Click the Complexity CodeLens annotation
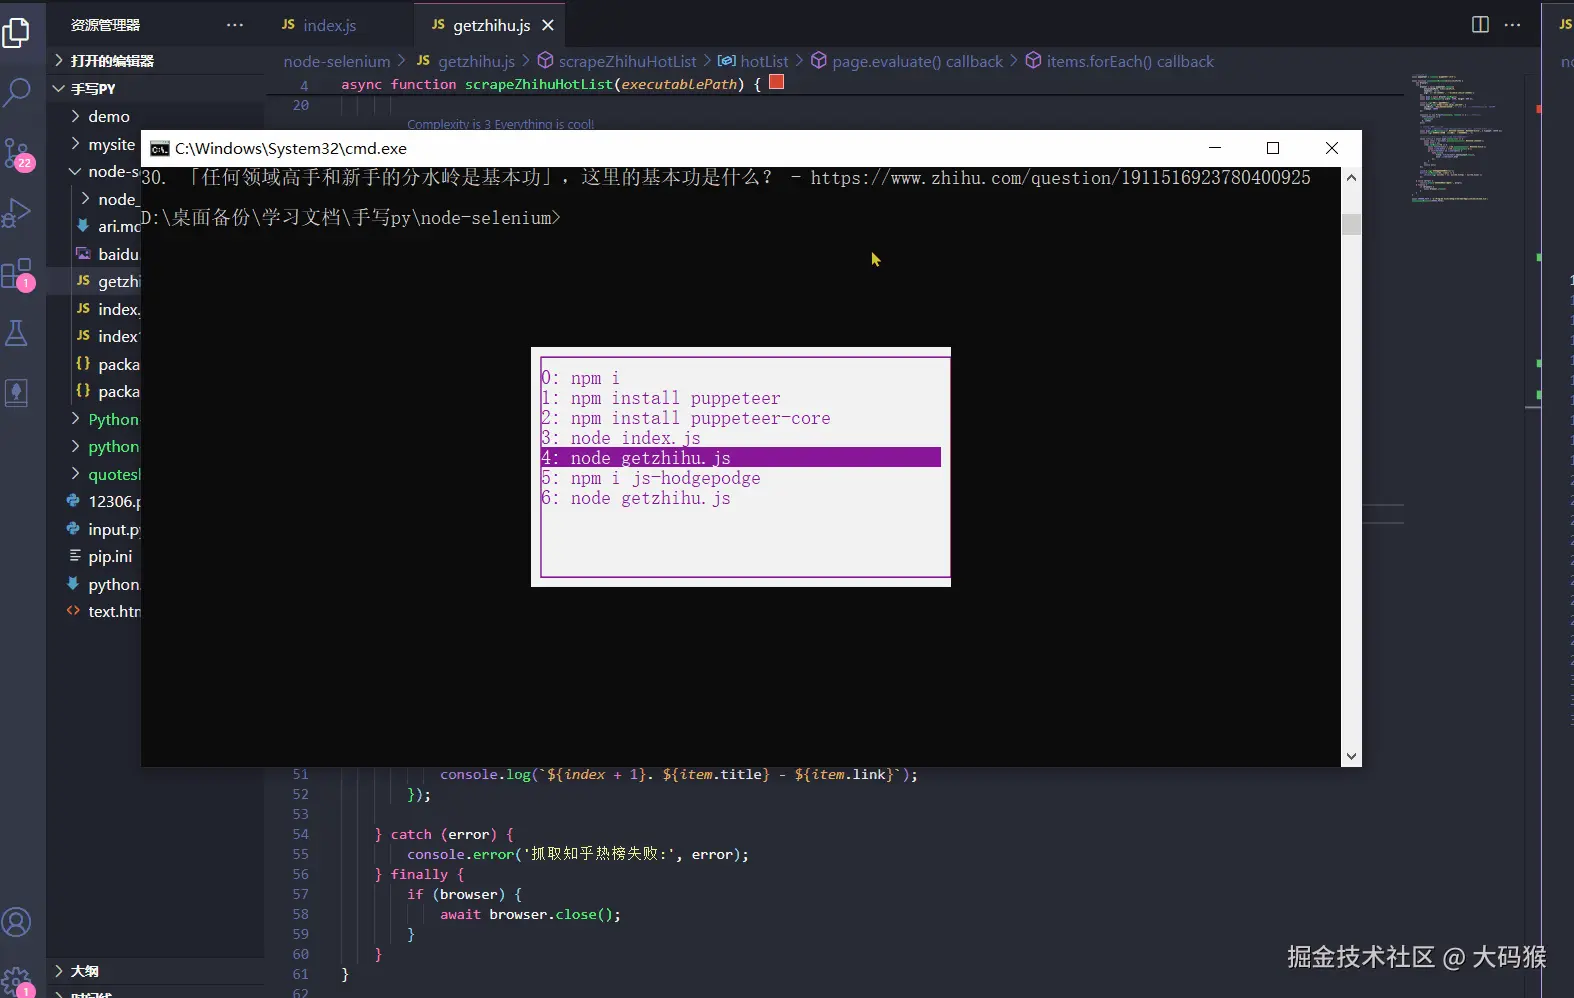Screen dimensions: 1574x998 tap(500, 124)
